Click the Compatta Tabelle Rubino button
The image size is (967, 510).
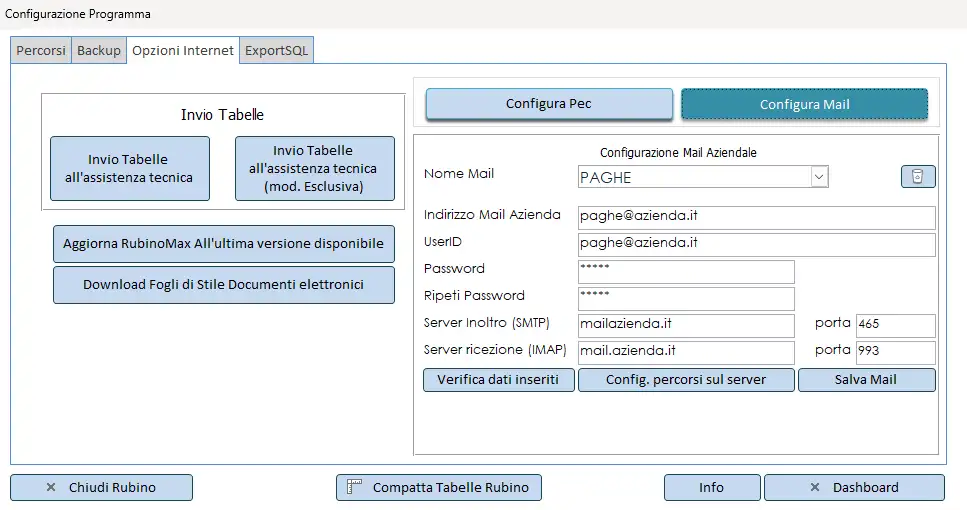(439, 488)
